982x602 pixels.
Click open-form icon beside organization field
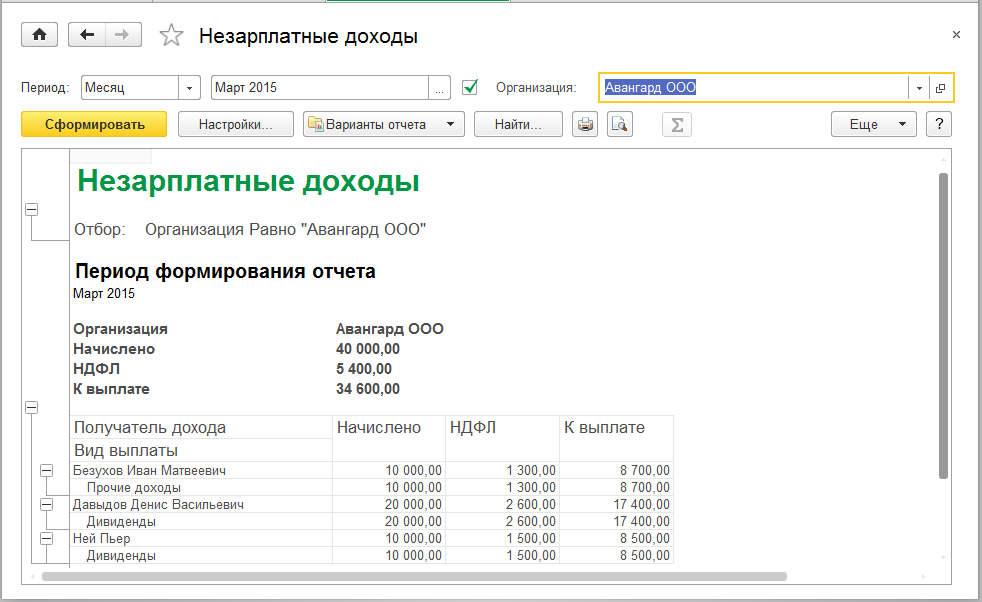(x=941, y=88)
